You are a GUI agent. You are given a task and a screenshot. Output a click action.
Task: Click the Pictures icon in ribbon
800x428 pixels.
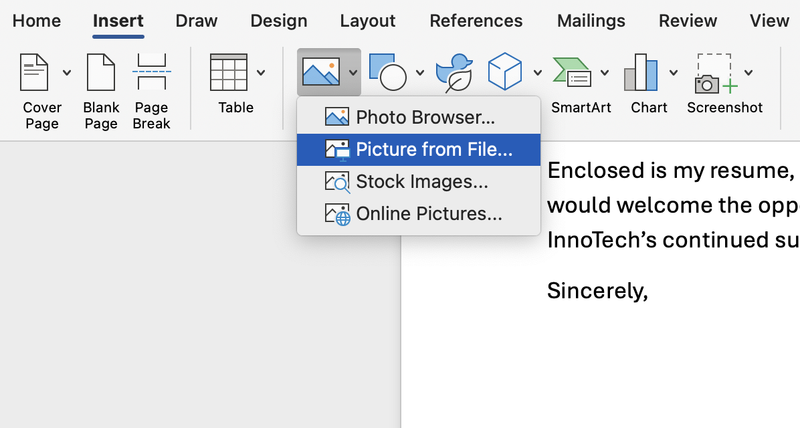[320, 72]
